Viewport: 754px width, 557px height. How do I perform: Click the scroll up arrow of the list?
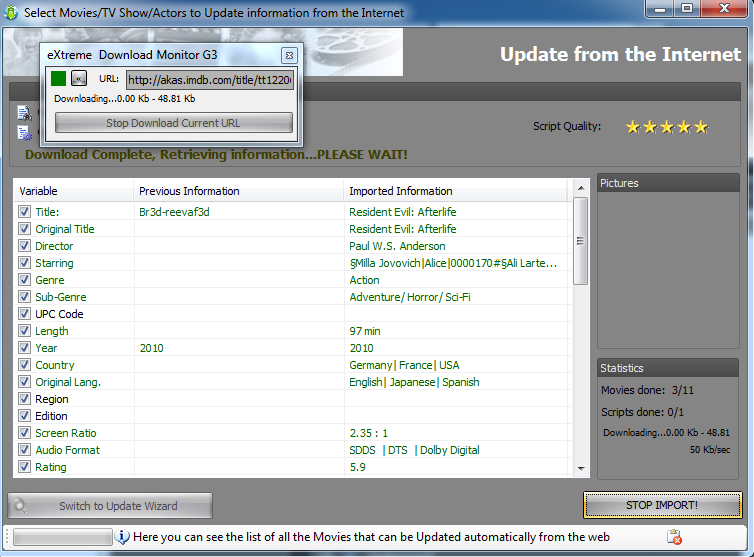coord(581,188)
